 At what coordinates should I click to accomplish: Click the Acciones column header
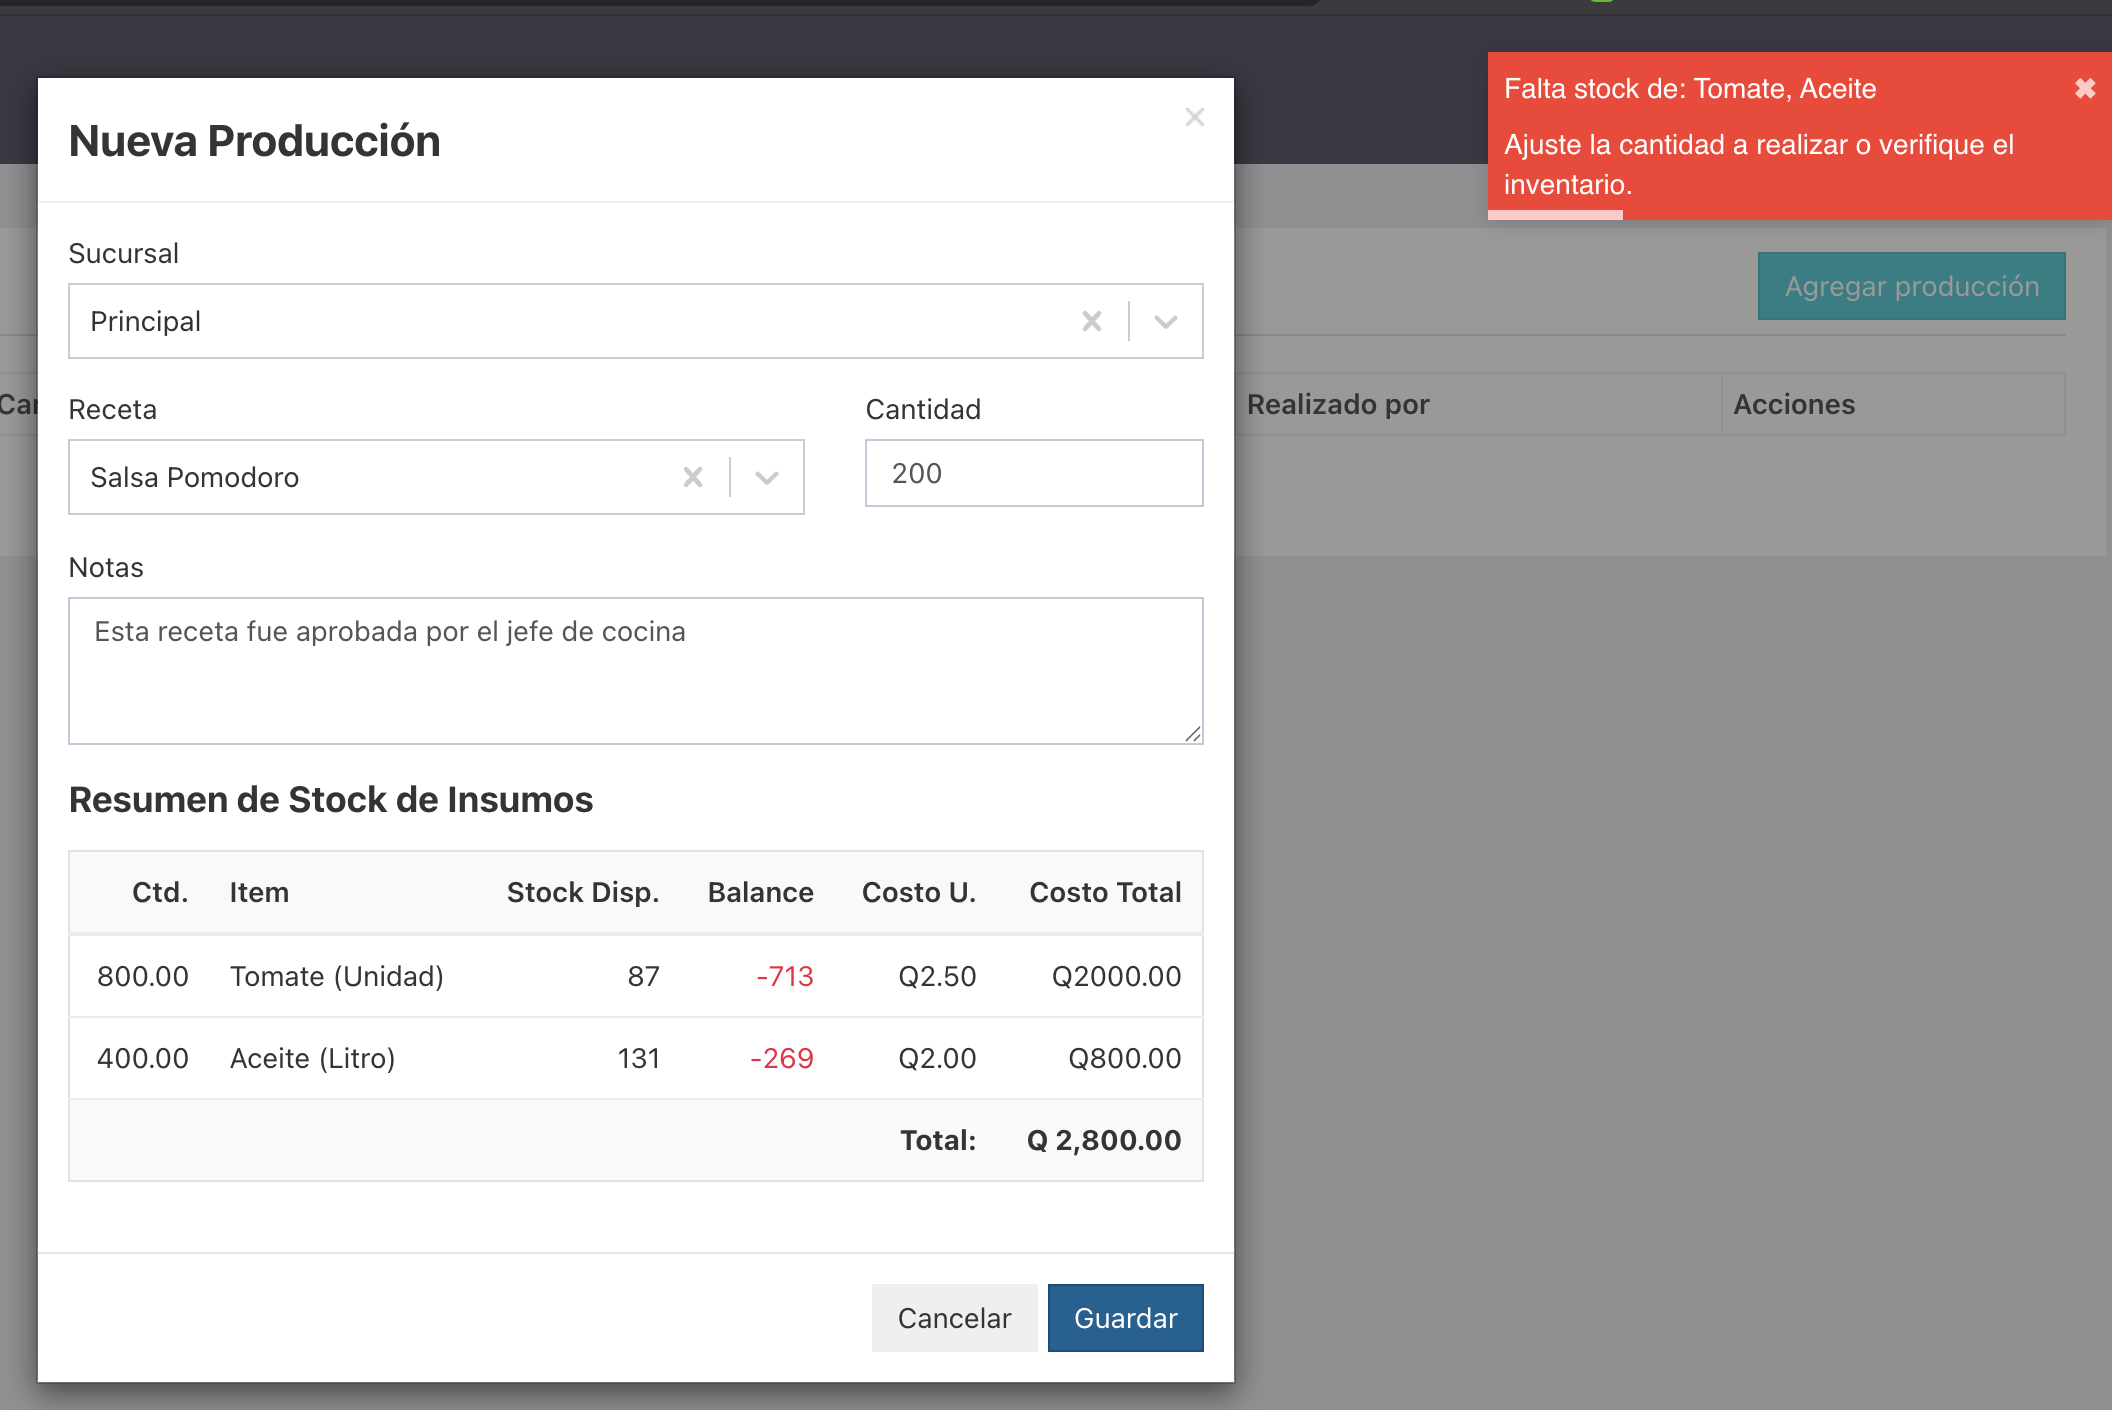[x=1794, y=404]
